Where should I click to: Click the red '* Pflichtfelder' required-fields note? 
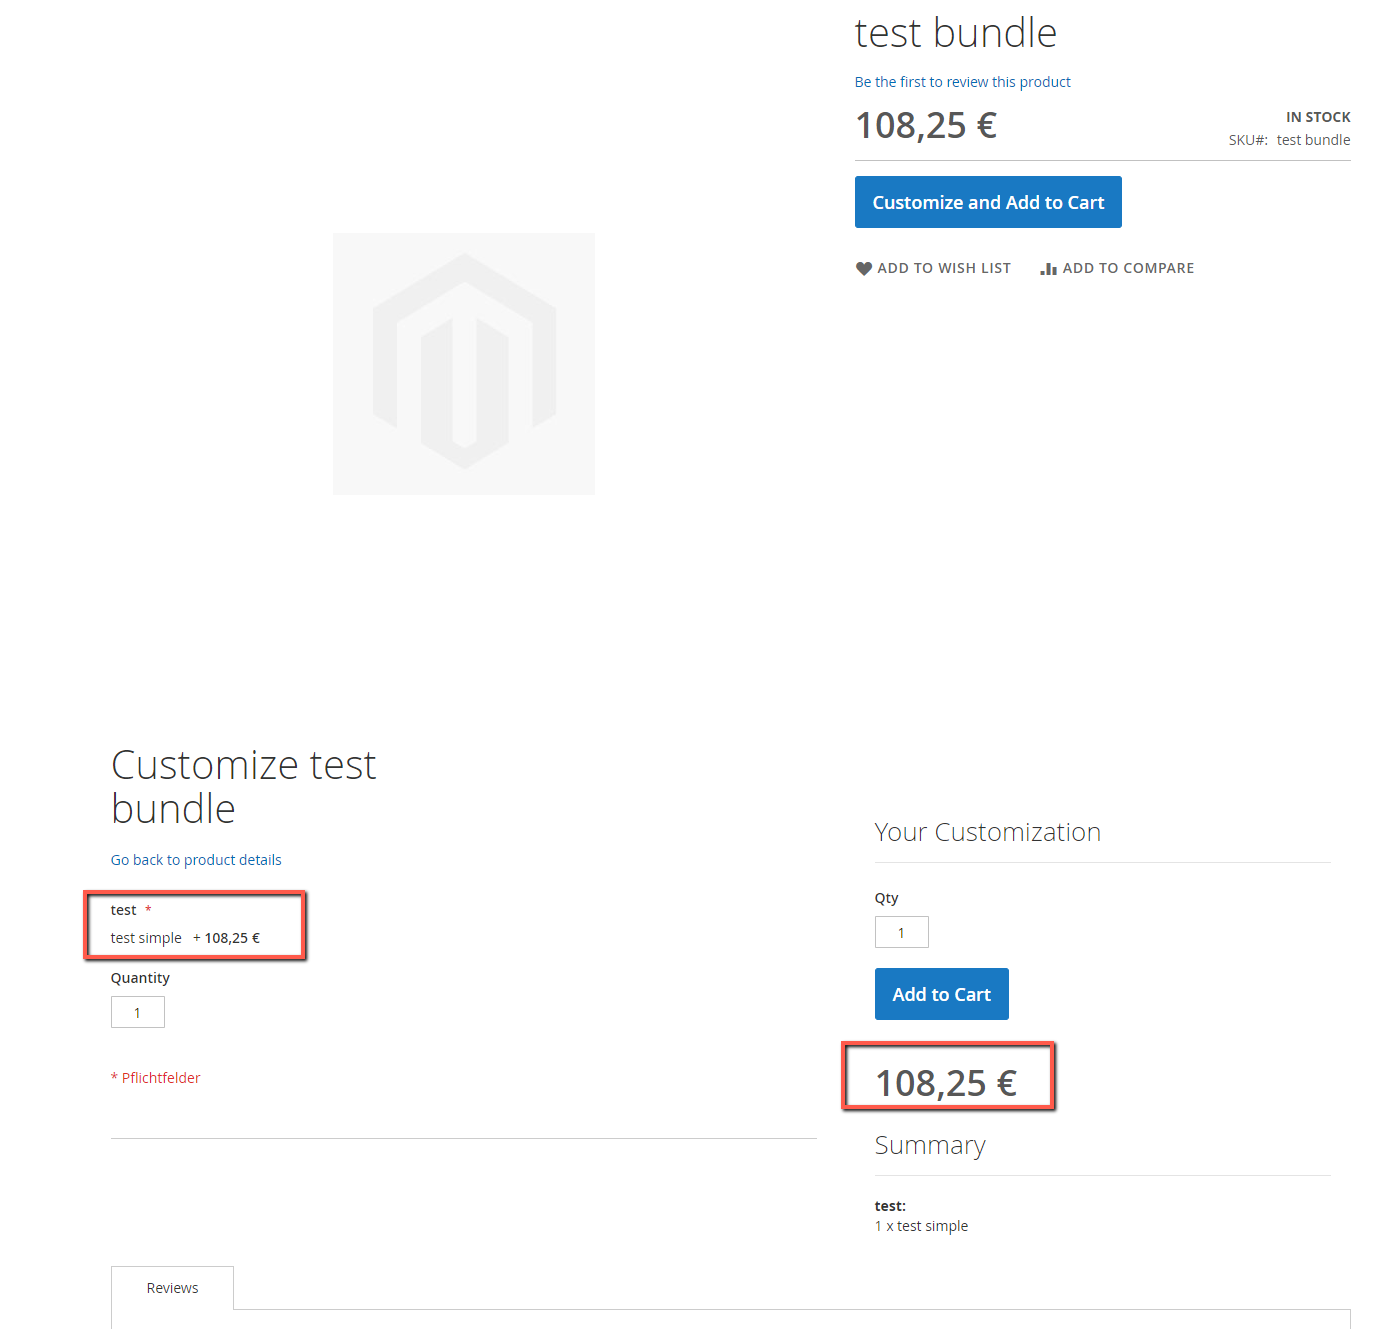point(155,1077)
